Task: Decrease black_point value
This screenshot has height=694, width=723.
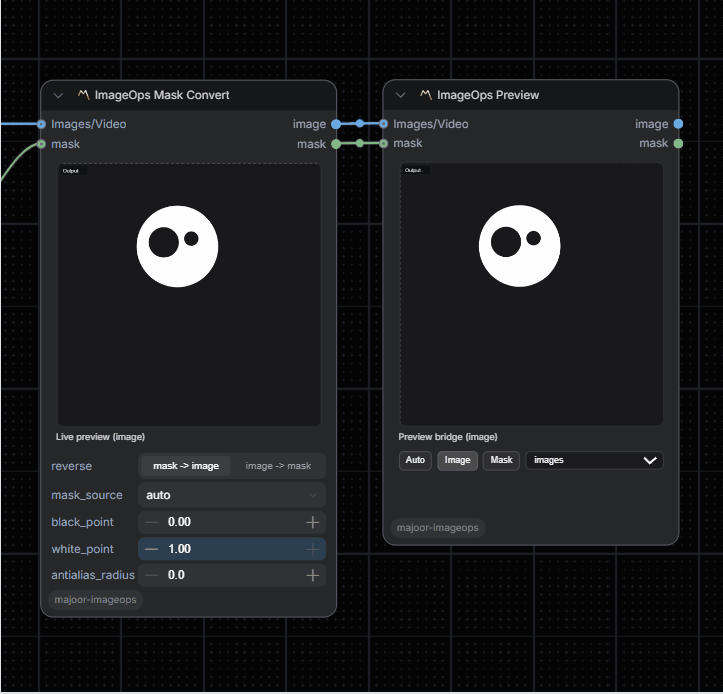Action: pyautogui.click(x=151, y=522)
